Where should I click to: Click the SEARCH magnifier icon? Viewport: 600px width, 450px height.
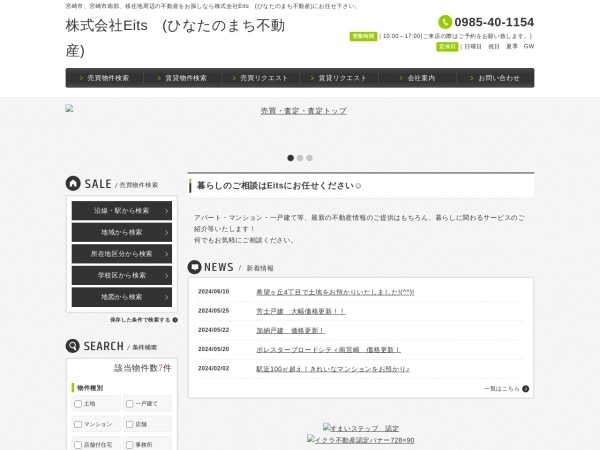click(72, 346)
